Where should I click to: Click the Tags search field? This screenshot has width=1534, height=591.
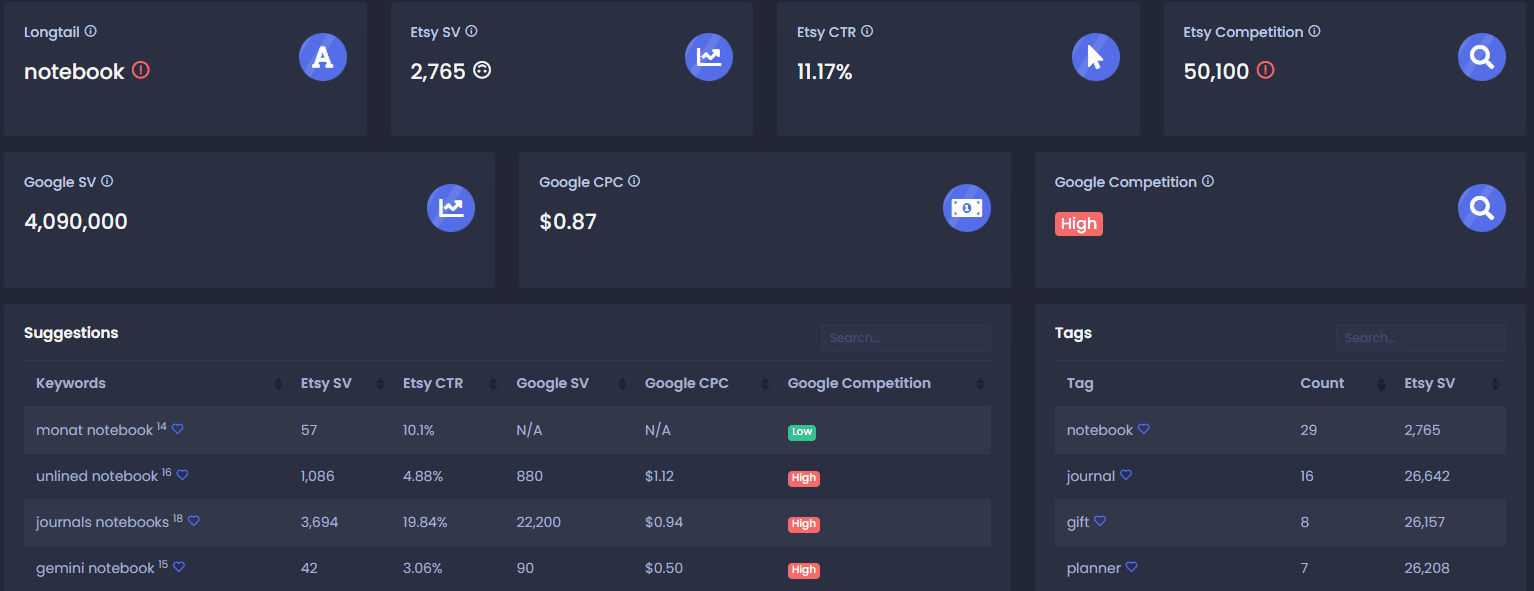(x=1421, y=338)
